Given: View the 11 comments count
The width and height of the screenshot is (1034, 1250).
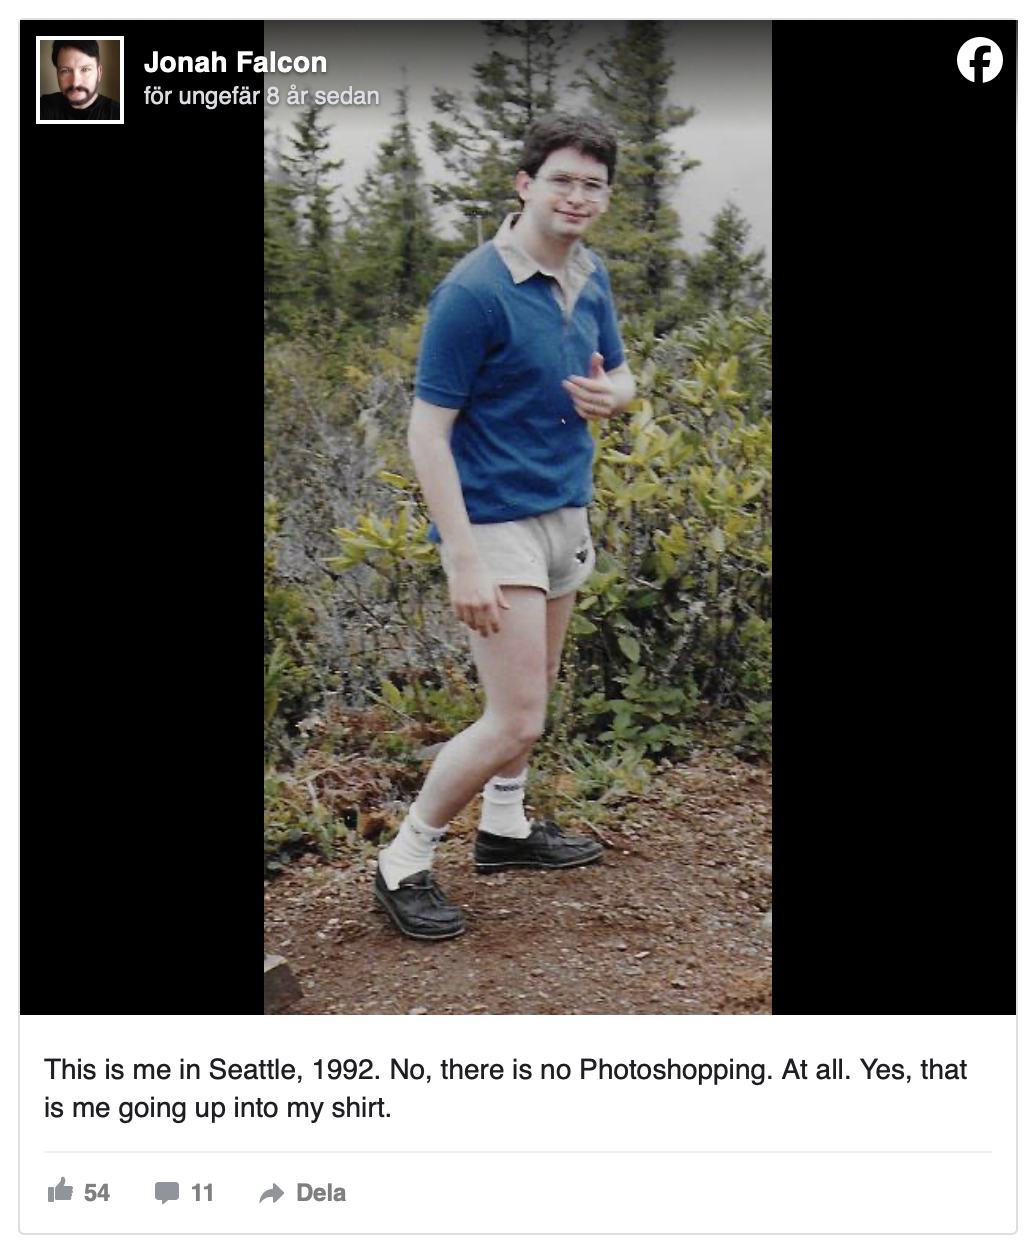Looking at the screenshot, I should point(202,1193).
